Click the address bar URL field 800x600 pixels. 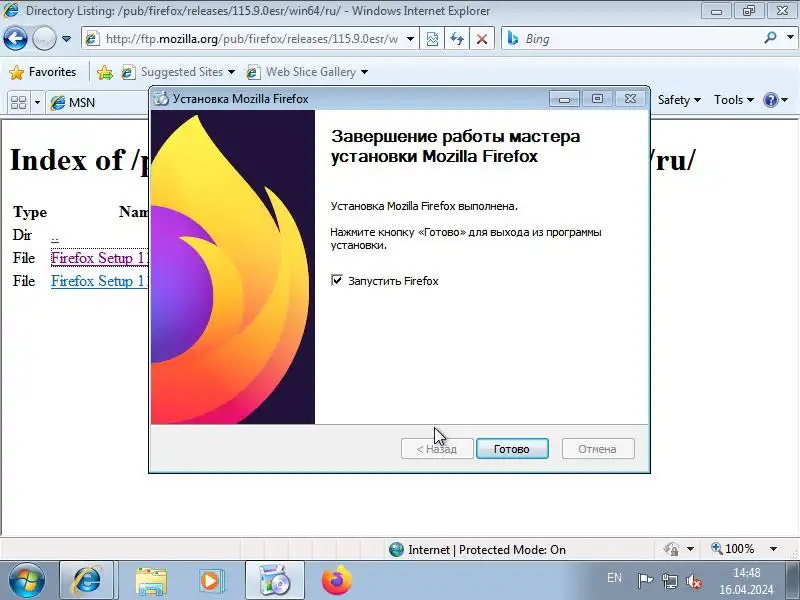pos(250,39)
